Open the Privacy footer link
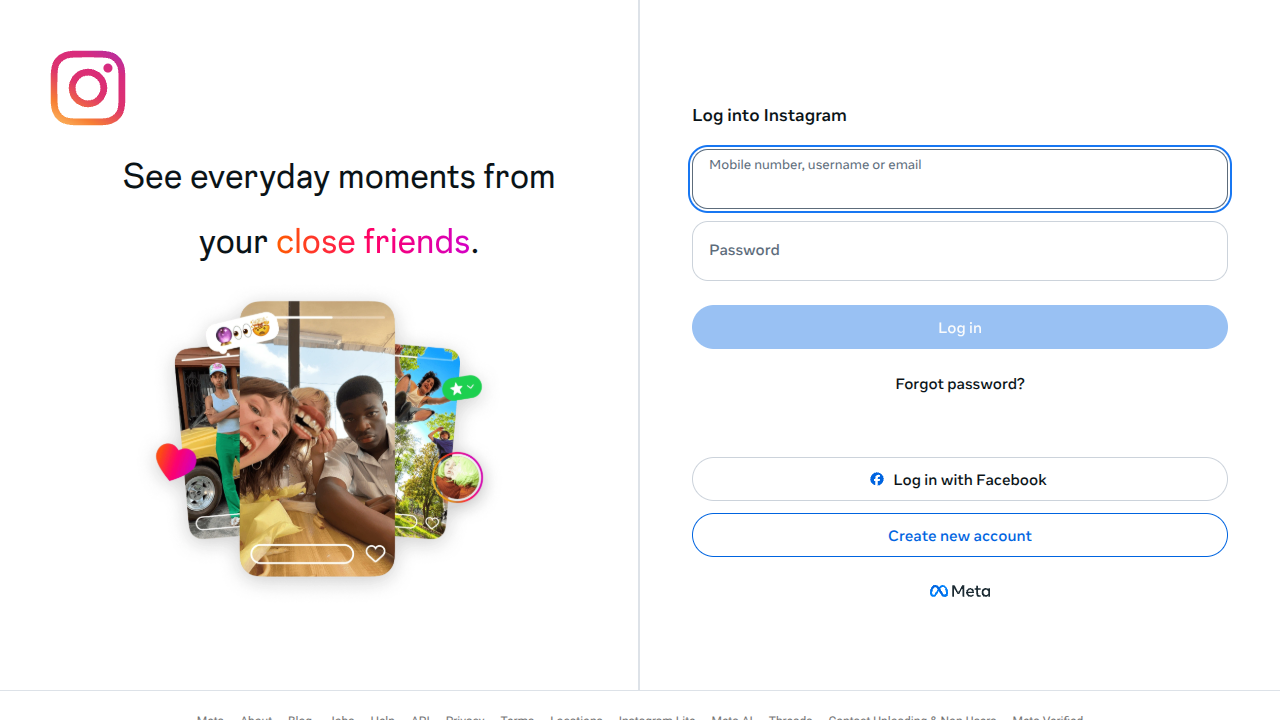 coord(464,718)
